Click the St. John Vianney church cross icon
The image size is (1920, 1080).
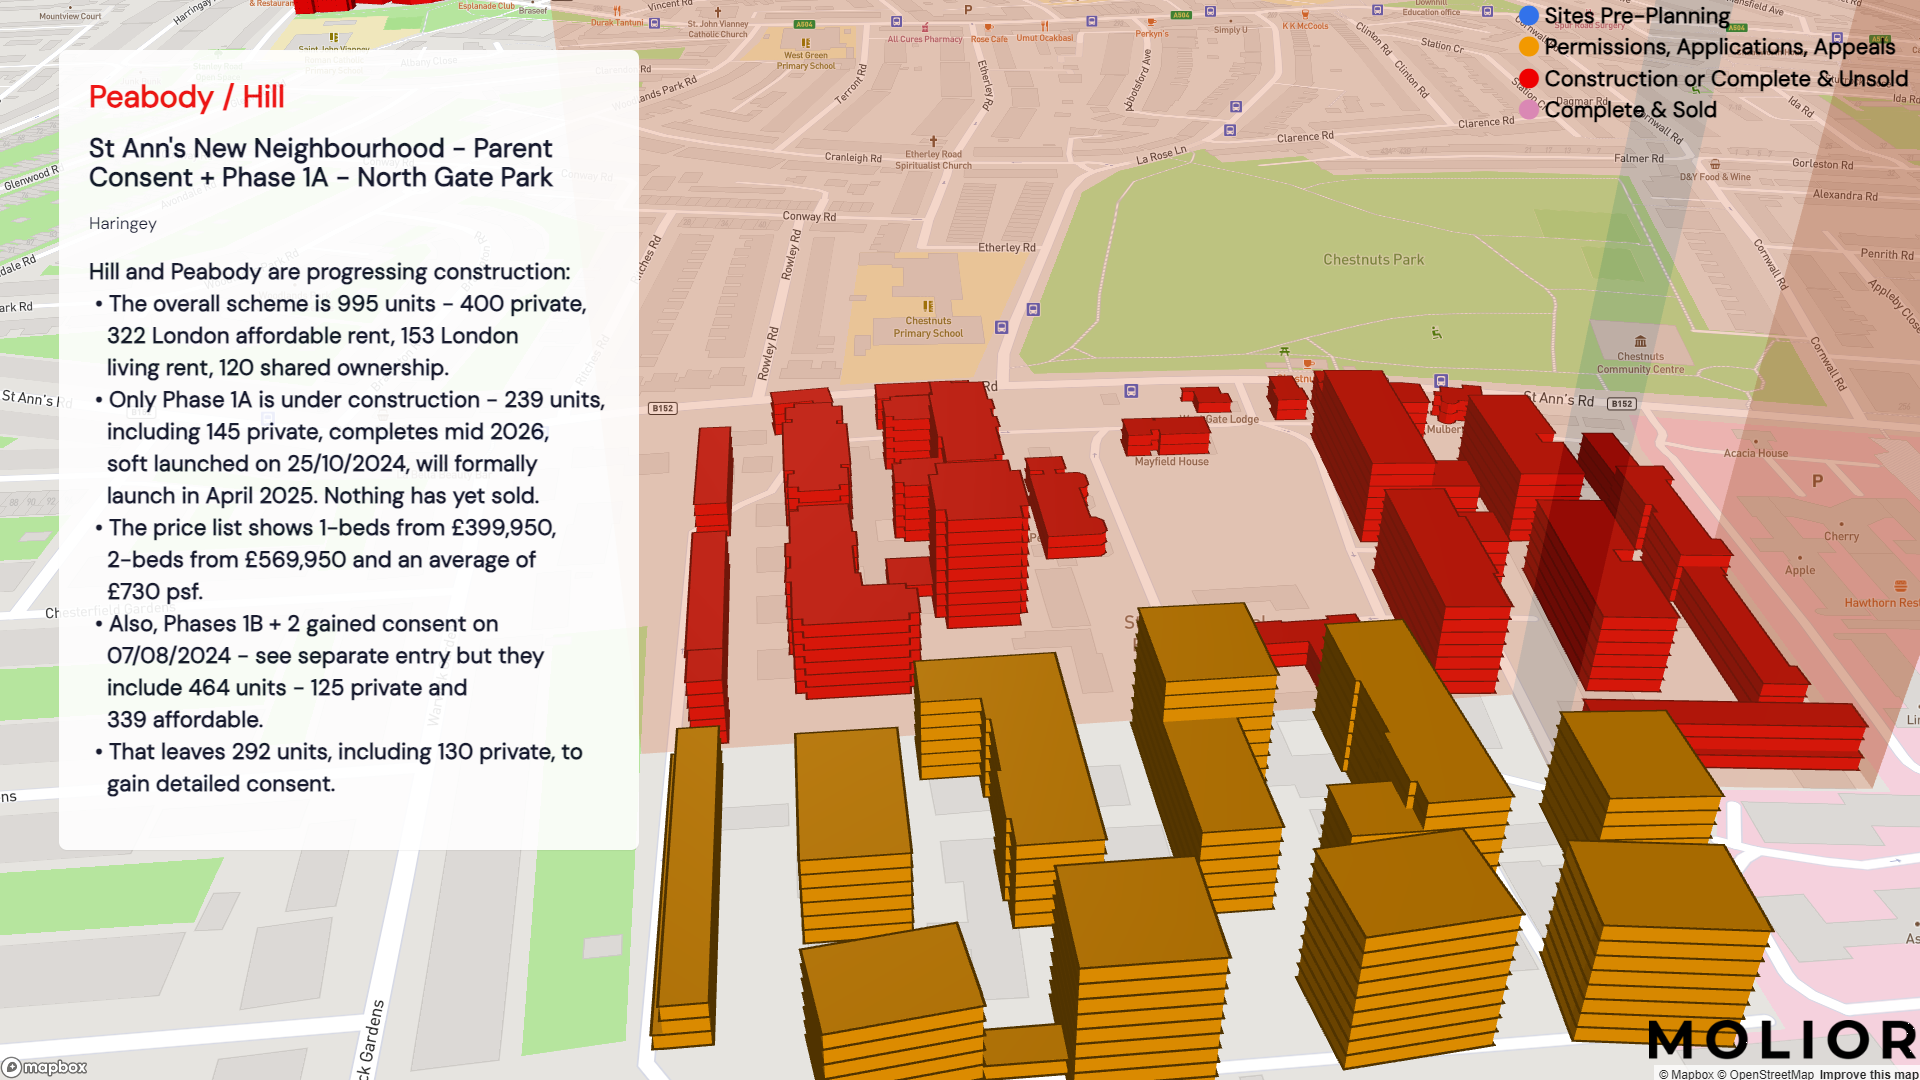point(717,13)
